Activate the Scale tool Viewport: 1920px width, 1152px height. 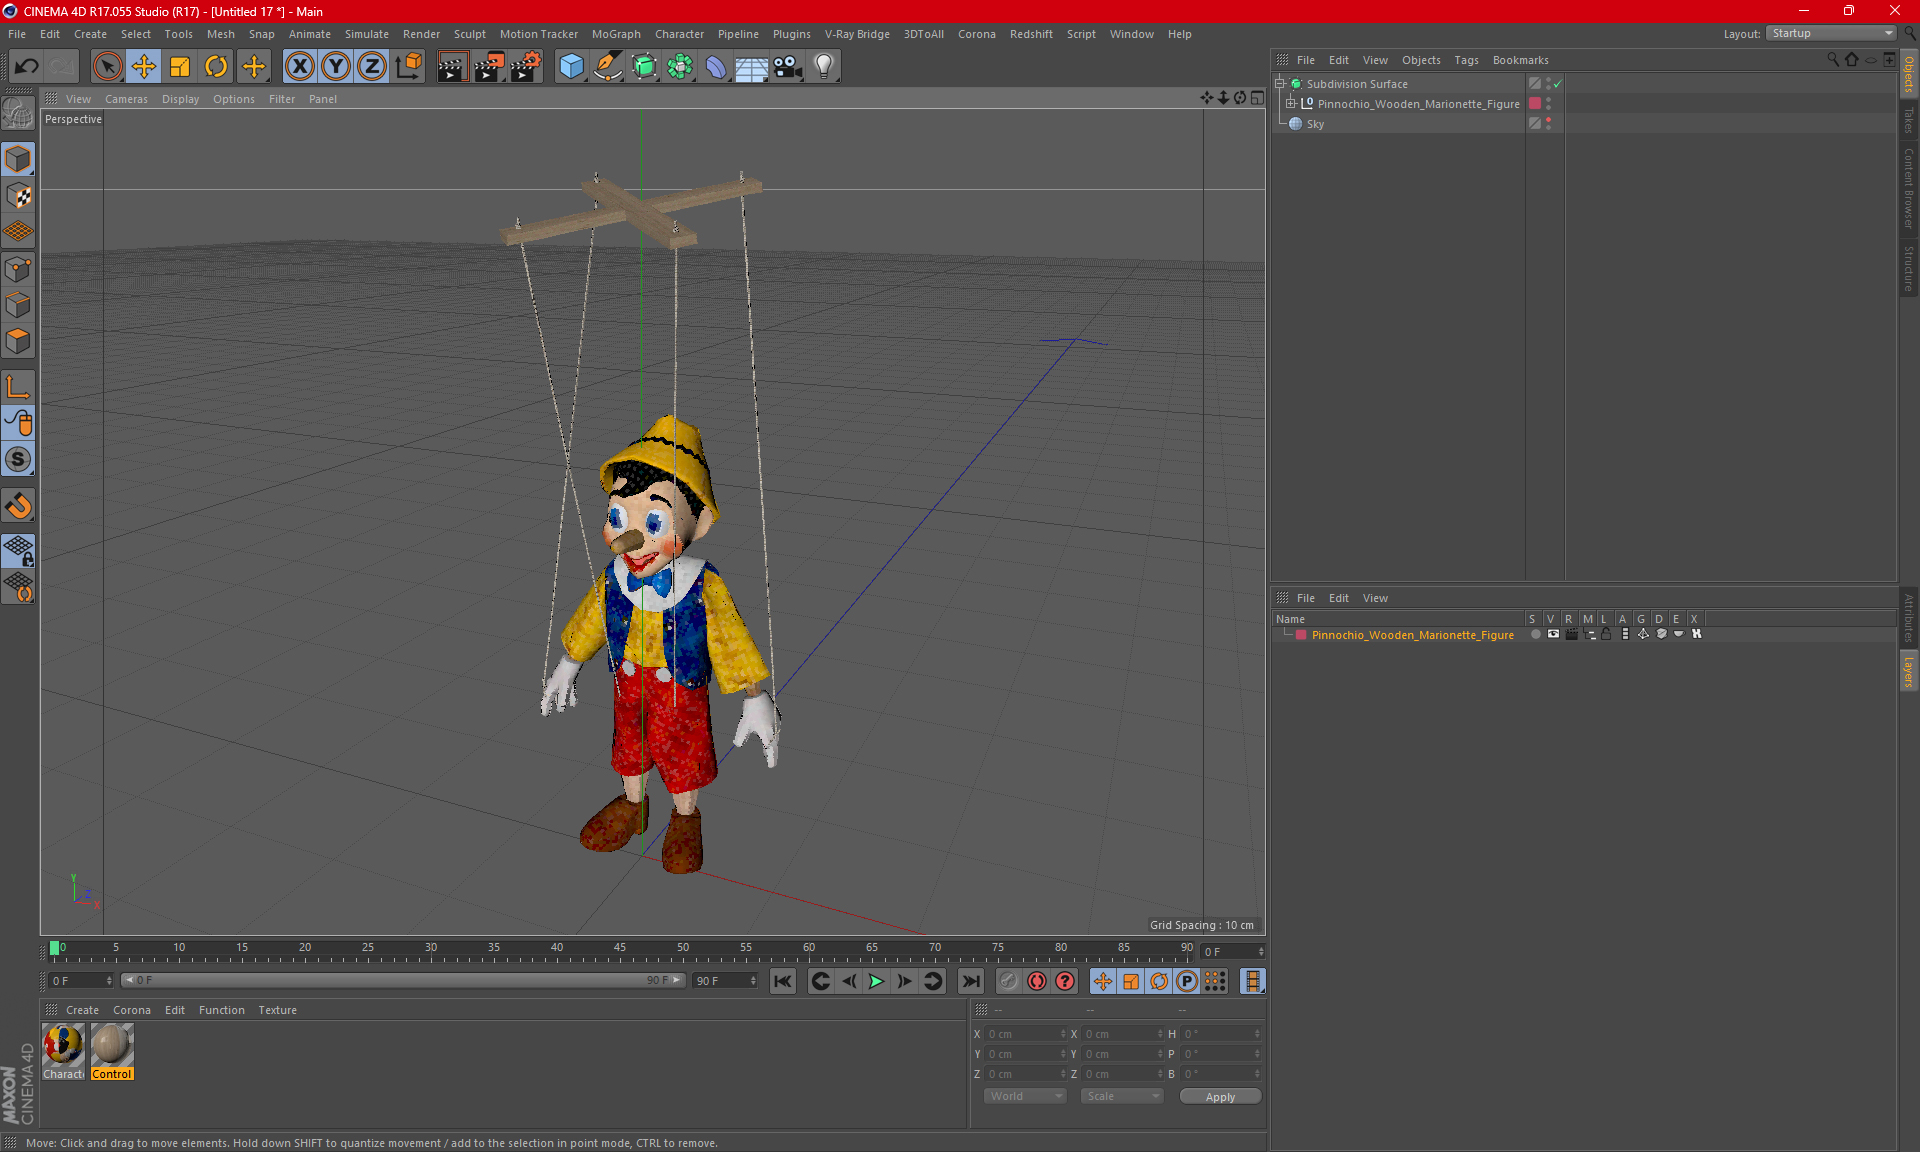pos(180,67)
